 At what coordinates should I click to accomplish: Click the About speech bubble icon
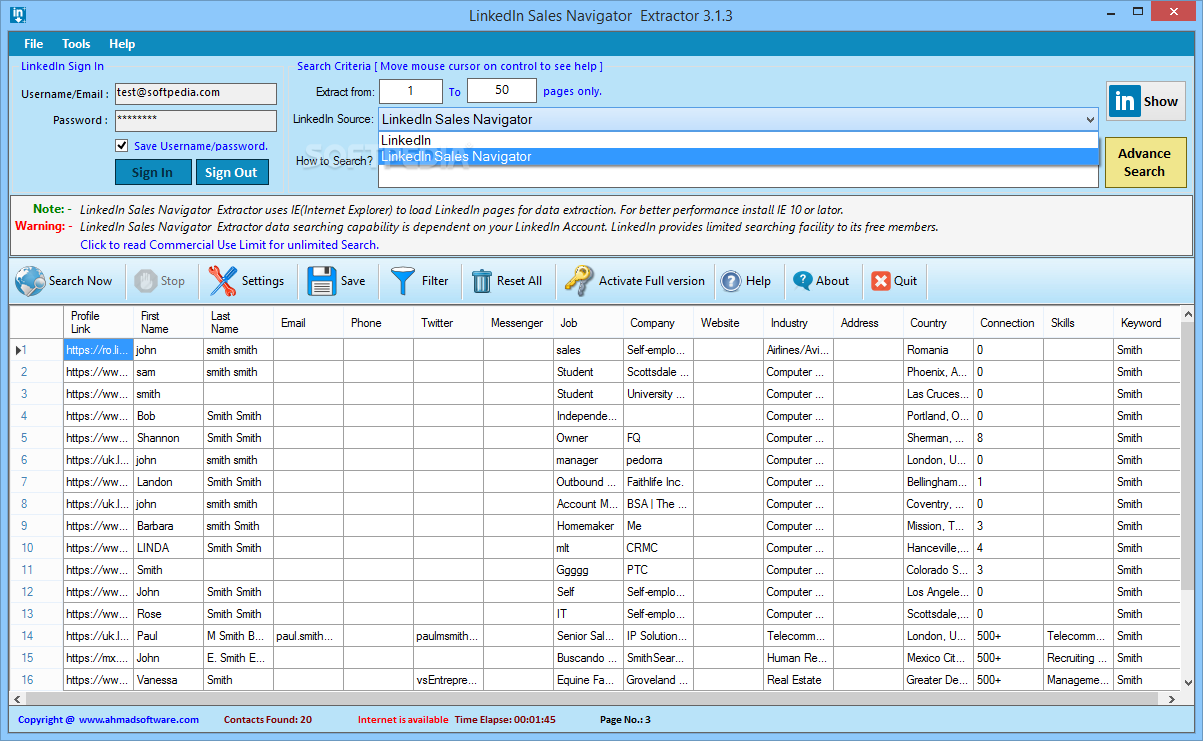(802, 281)
